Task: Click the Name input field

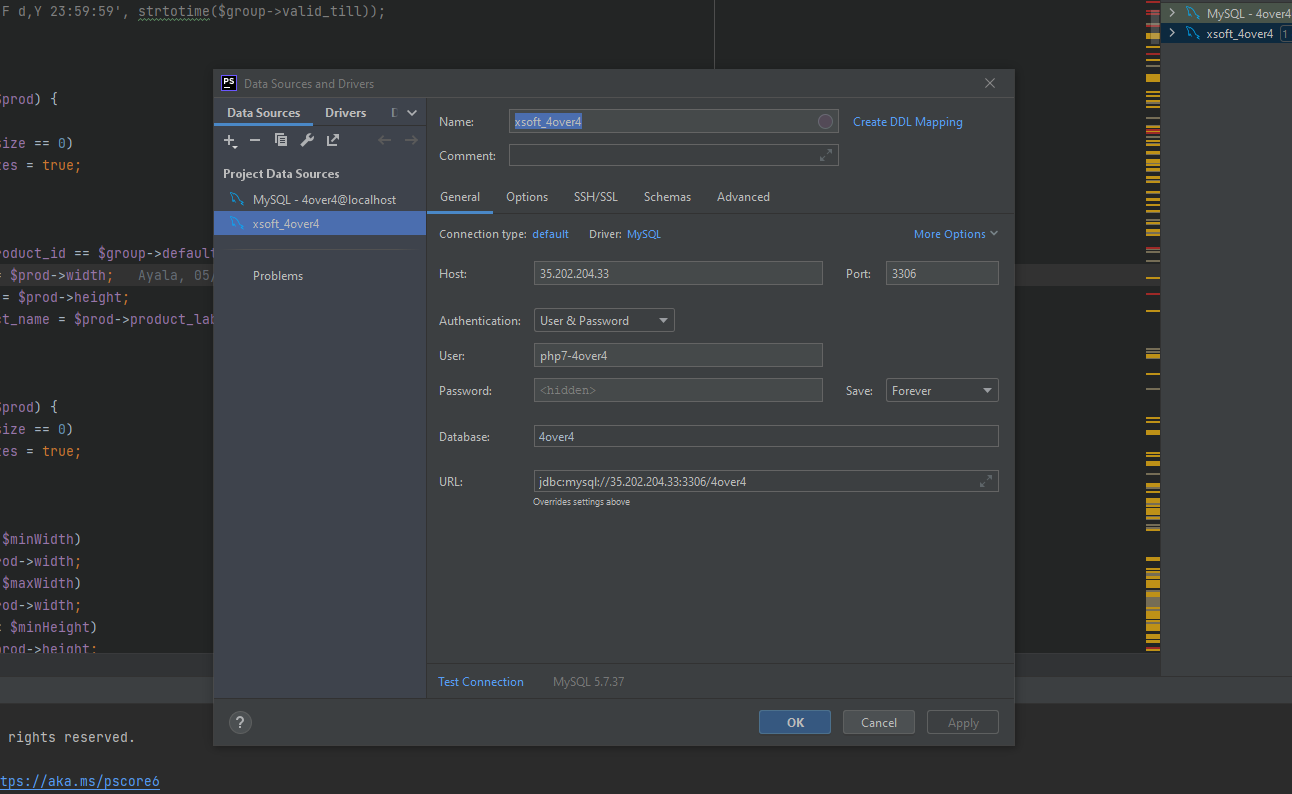Action: (674, 121)
